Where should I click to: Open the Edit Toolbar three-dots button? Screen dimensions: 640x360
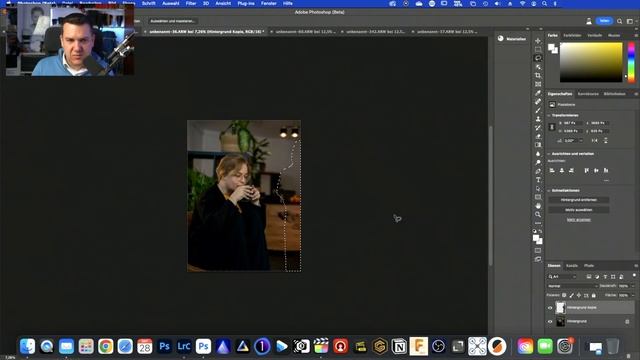[538, 223]
